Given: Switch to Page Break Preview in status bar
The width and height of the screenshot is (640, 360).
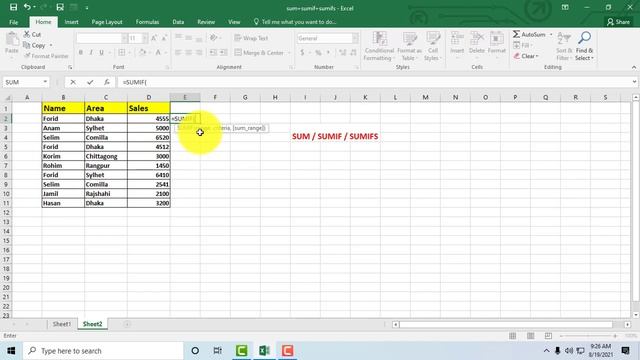Looking at the screenshot, I should [548, 336].
